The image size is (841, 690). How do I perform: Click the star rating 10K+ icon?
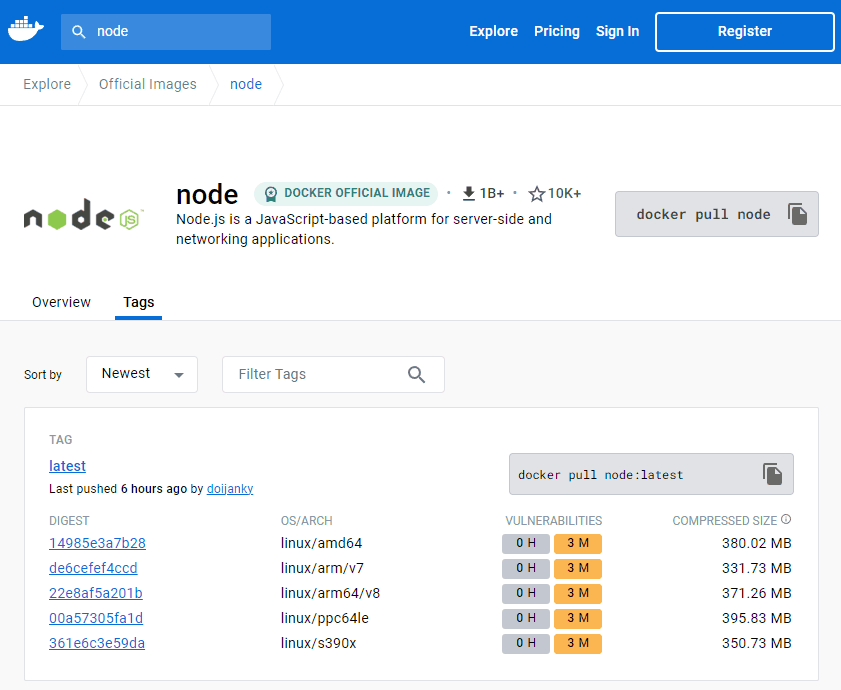point(537,194)
